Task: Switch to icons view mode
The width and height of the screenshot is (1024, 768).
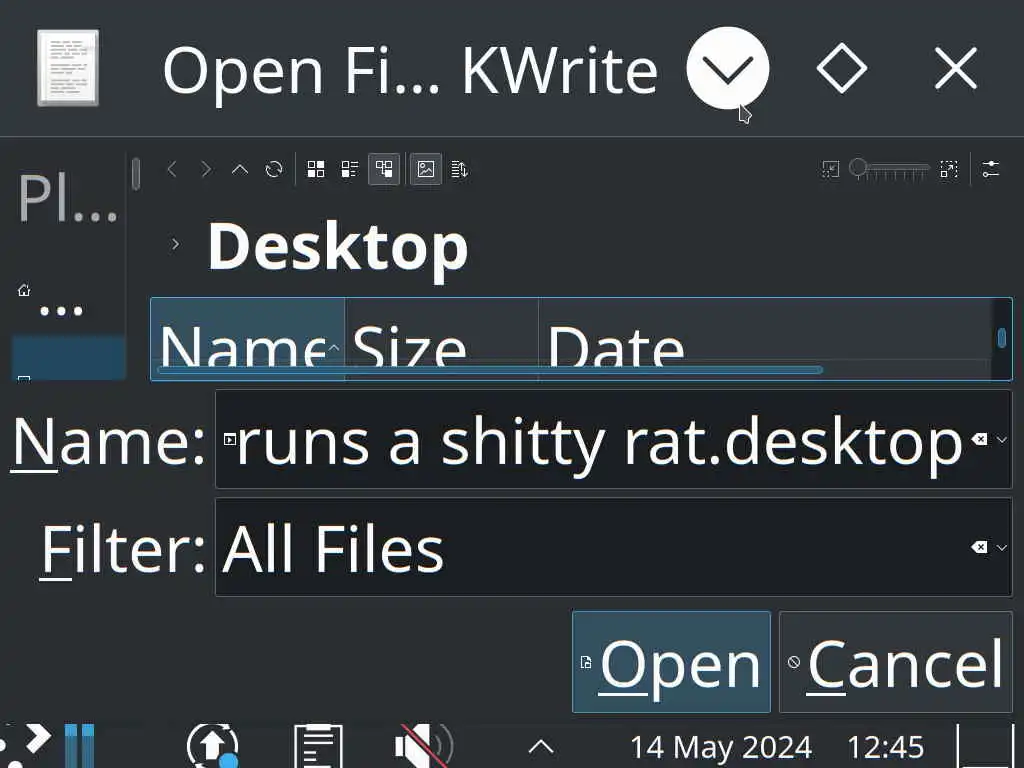Action: 316,170
